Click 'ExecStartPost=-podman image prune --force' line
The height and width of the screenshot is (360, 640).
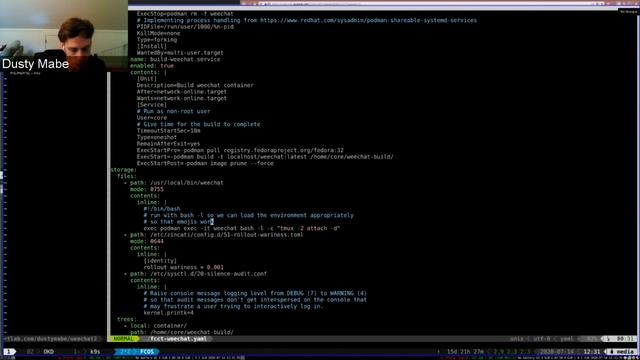tap(205, 163)
